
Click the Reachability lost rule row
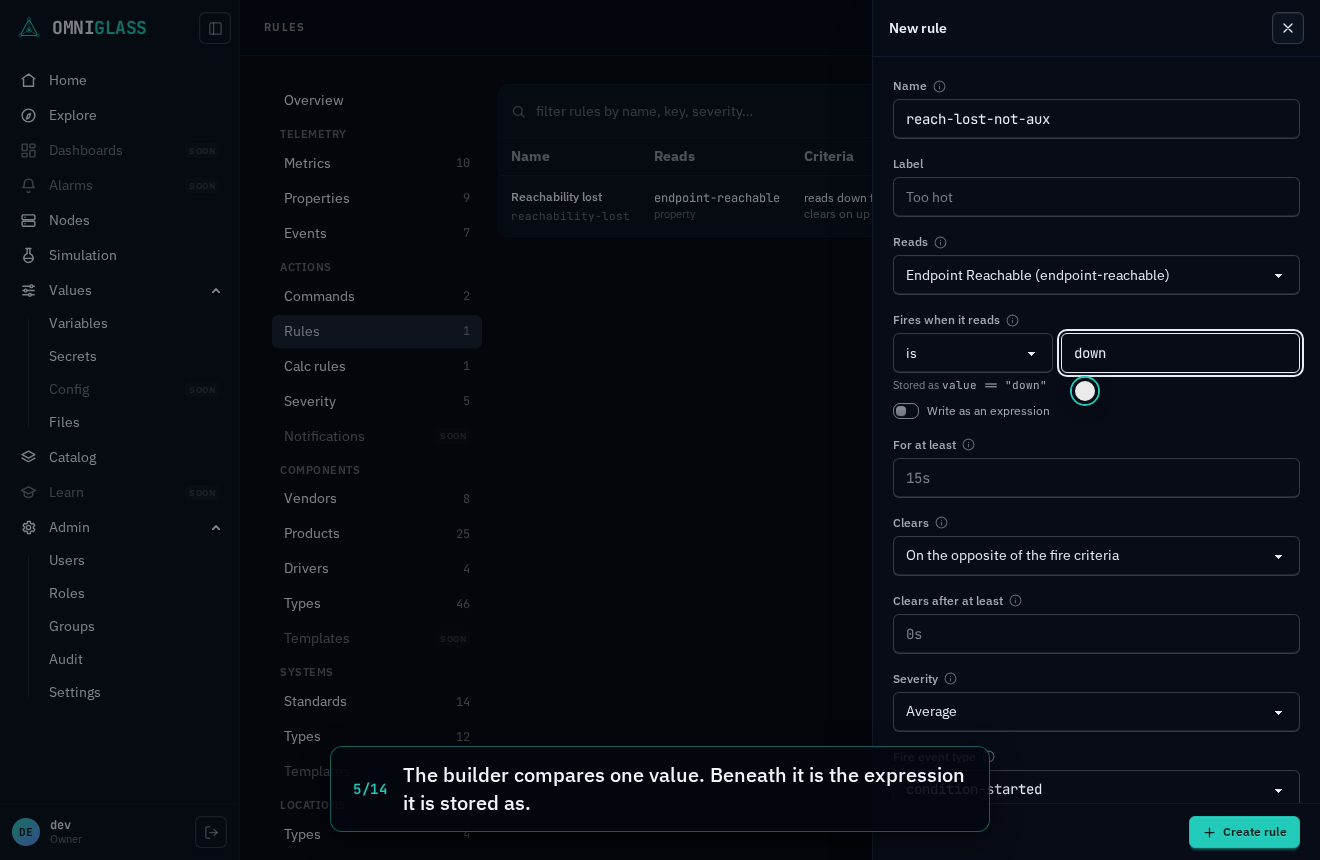685,206
